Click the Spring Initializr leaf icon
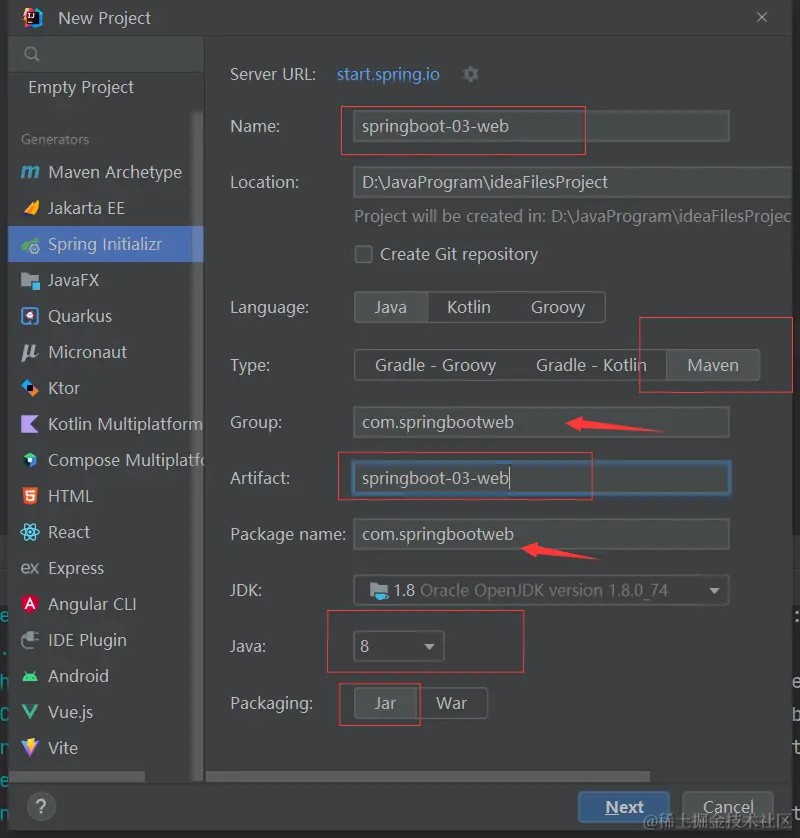Viewport: 800px width, 838px height. (30, 244)
